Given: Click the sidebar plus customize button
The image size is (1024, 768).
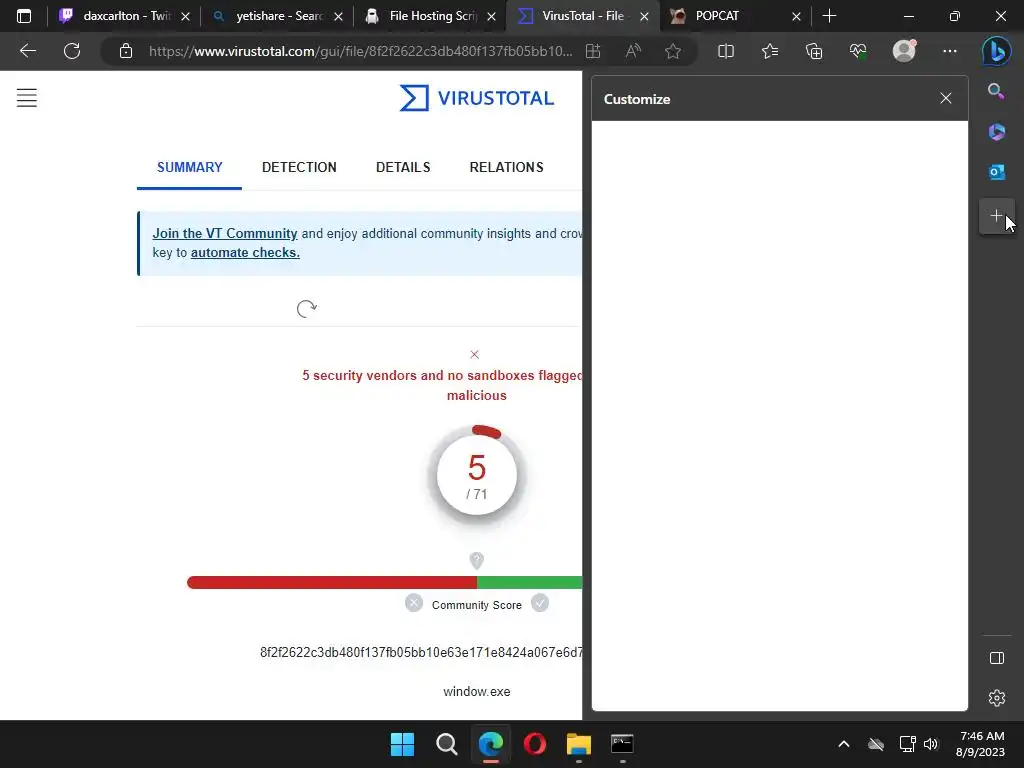Looking at the screenshot, I should click(x=997, y=216).
